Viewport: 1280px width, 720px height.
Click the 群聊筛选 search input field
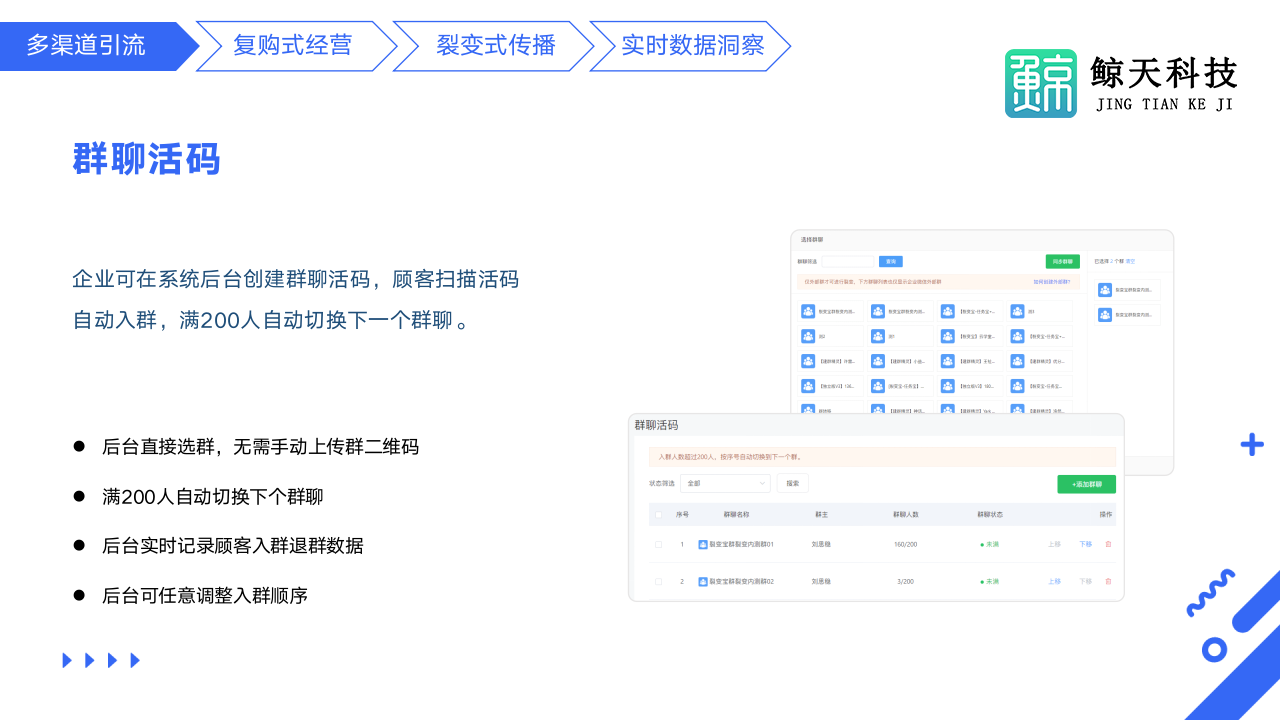click(848, 262)
